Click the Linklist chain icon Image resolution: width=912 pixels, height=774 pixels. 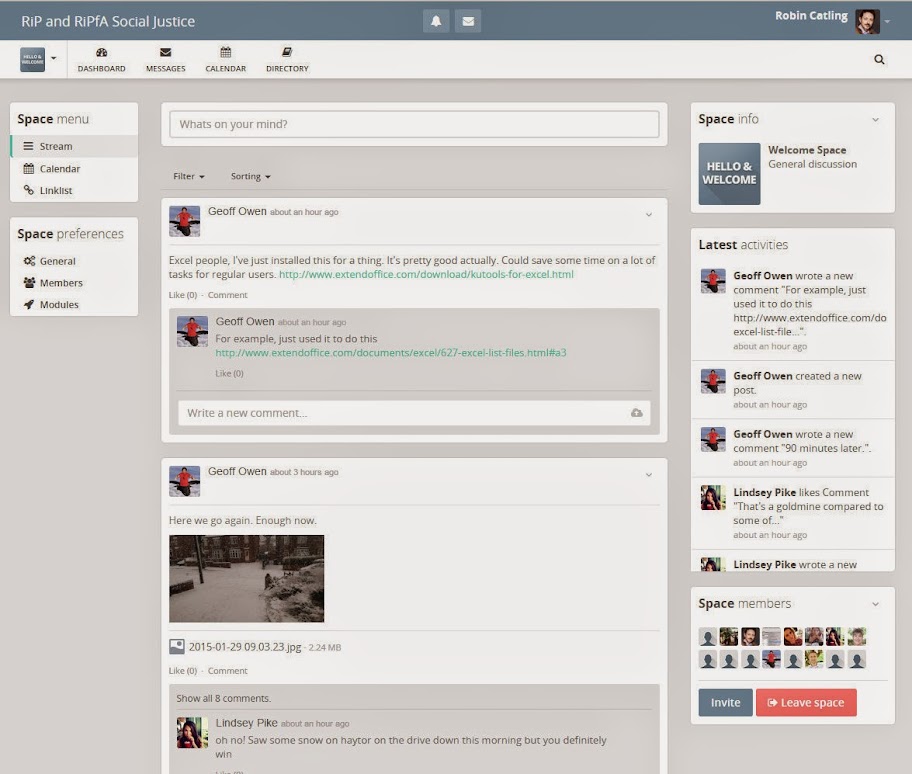click(x=28, y=190)
